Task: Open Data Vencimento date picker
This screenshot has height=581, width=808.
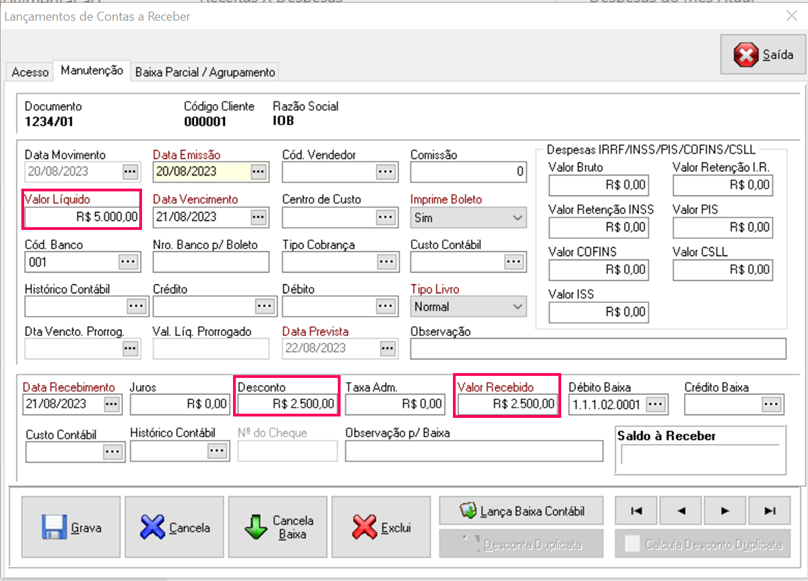Action: point(258,217)
